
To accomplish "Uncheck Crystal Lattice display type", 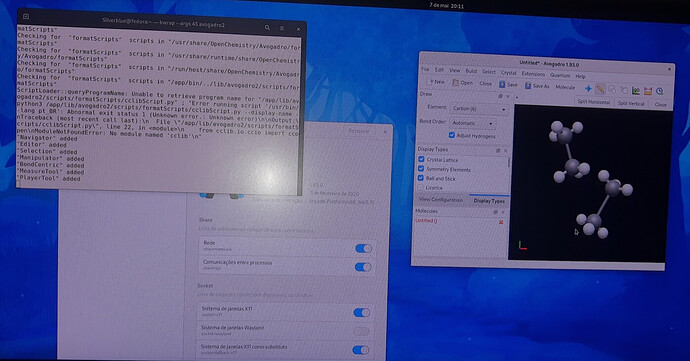I will [421, 159].
